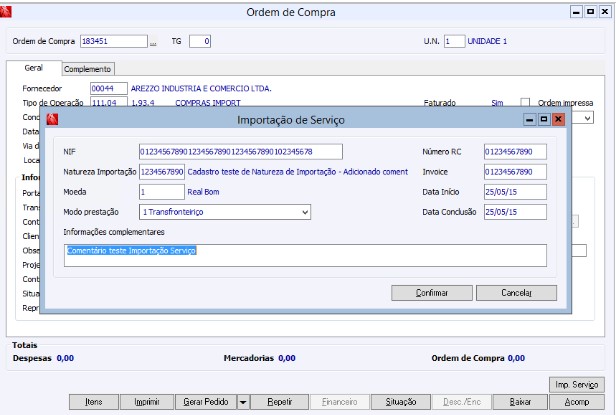This screenshot has width=616, height=415.
Task: Open lookup ellipsis next to Ordem de Compra number
Action: [153, 42]
